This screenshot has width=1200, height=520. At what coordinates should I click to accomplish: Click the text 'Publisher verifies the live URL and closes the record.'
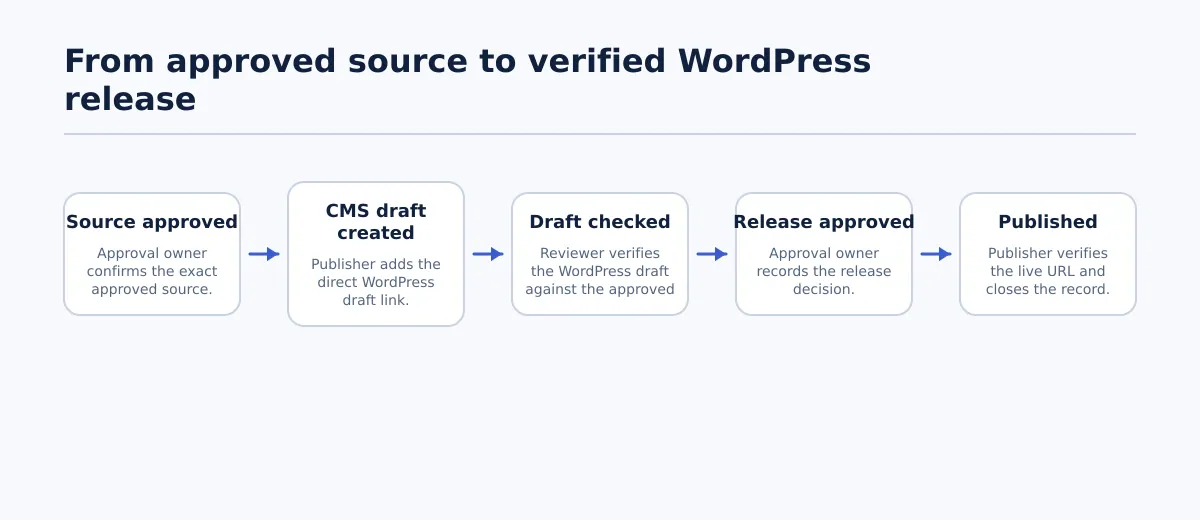(1048, 271)
